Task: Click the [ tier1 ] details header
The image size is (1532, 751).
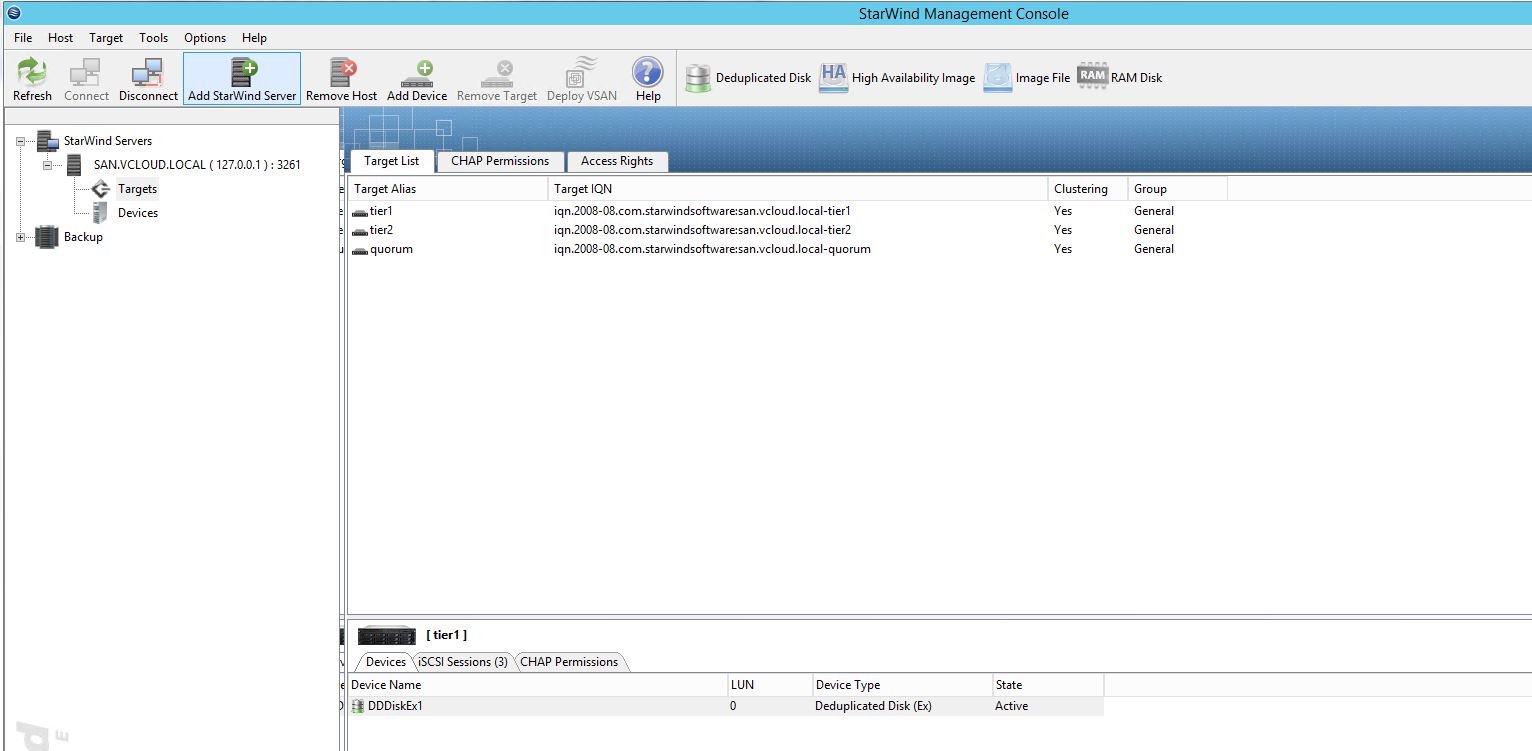Action: [446, 635]
